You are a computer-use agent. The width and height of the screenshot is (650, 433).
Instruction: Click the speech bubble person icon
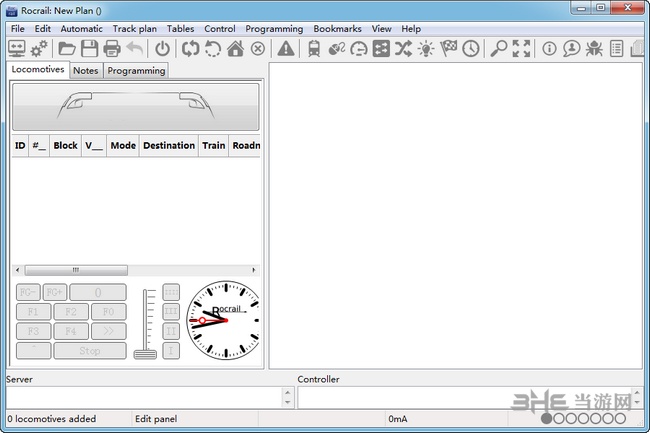click(x=572, y=48)
